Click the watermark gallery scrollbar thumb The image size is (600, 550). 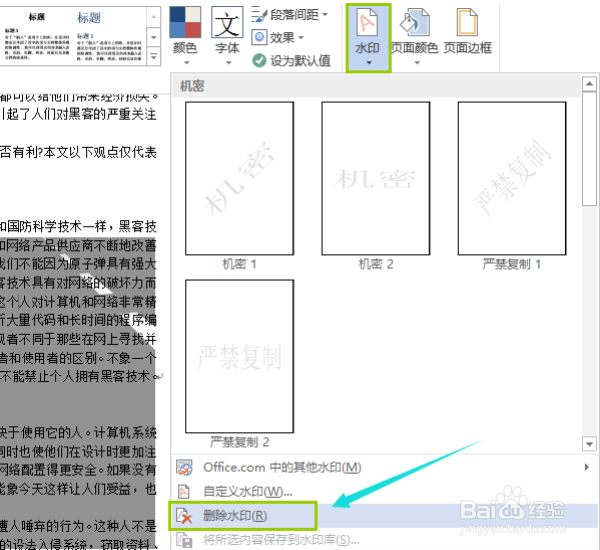pos(589,149)
